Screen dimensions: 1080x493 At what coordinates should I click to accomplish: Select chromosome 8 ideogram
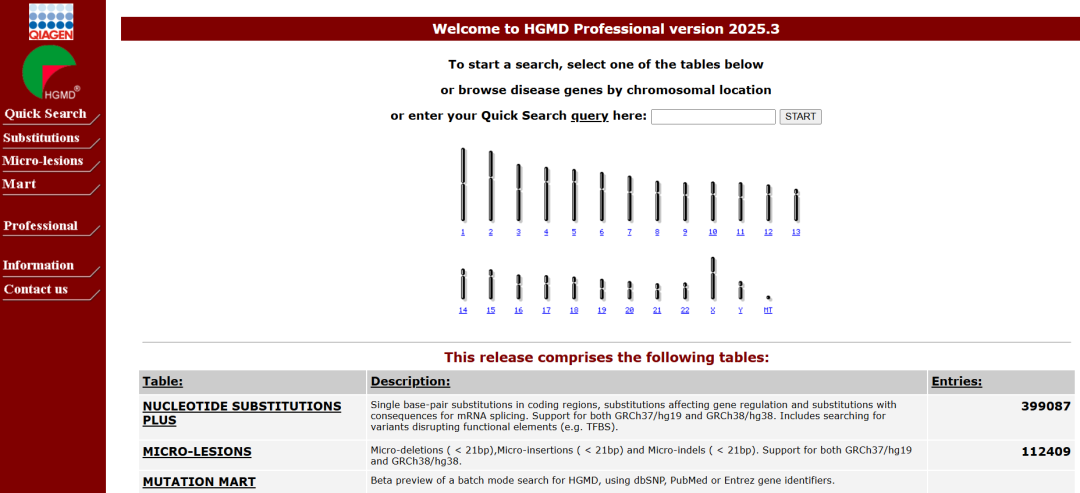657,201
